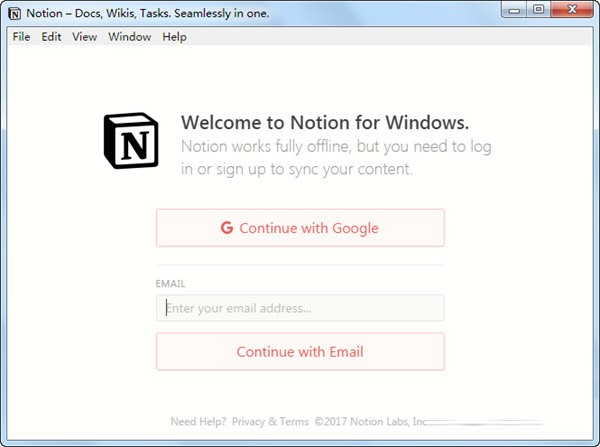Open the Window menu
The height and width of the screenshot is (447, 600).
point(129,37)
